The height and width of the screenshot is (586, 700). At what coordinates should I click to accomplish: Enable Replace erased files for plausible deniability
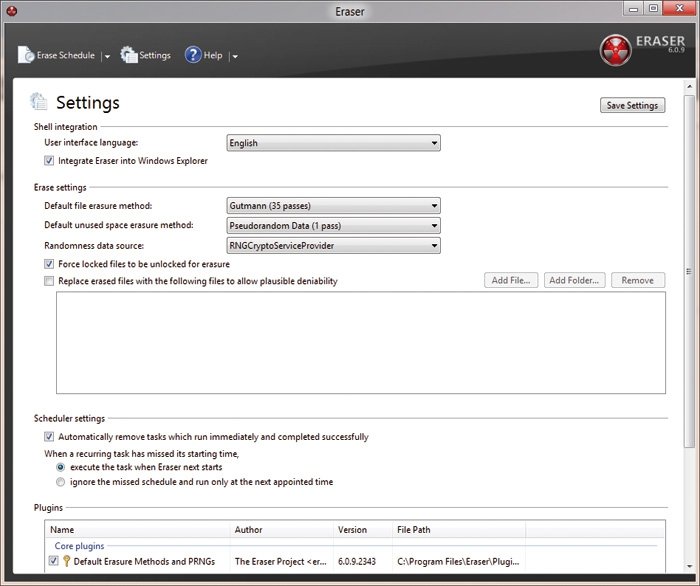[49, 281]
